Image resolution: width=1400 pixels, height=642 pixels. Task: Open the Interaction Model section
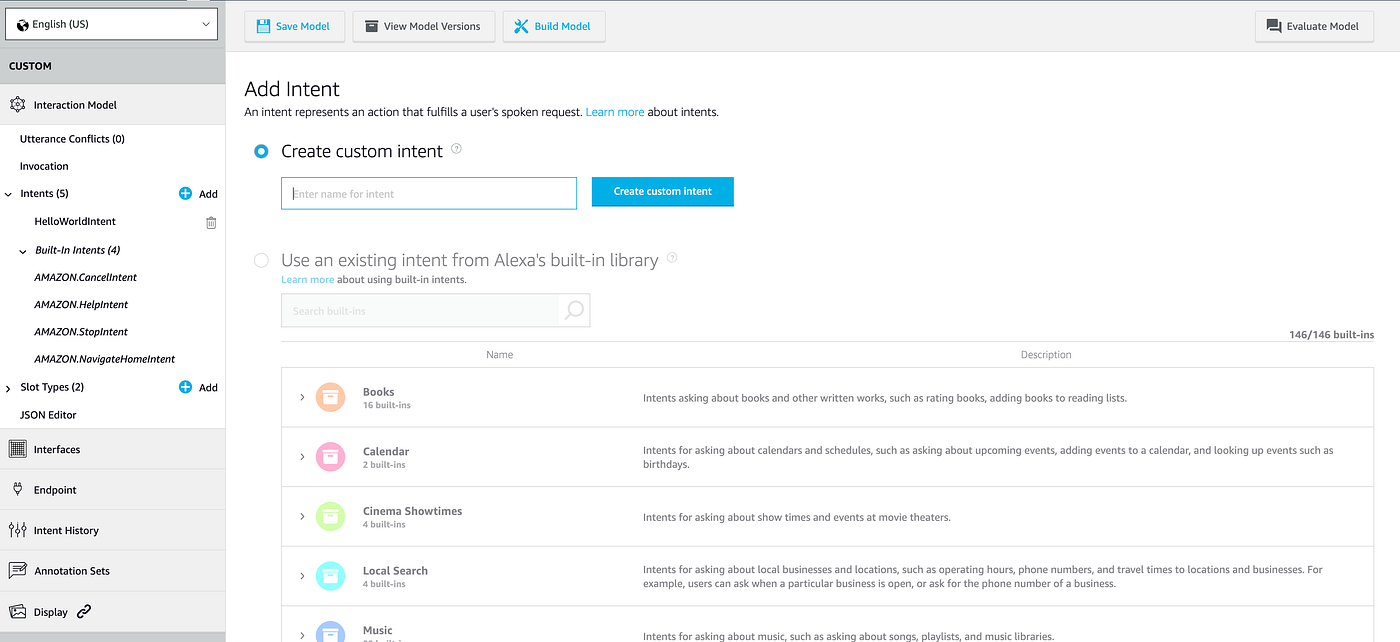coord(112,105)
